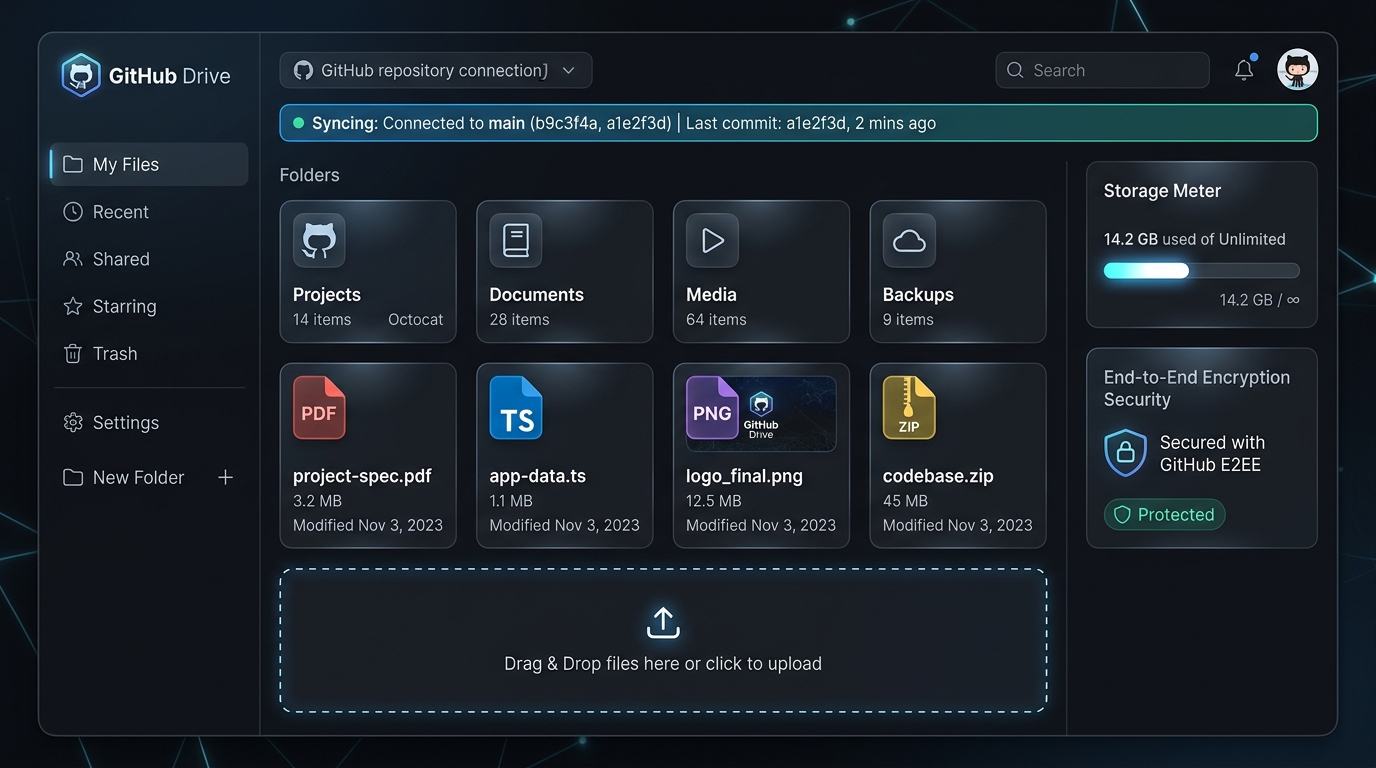
Task: Click the Starring star icon
Action: coord(73,306)
